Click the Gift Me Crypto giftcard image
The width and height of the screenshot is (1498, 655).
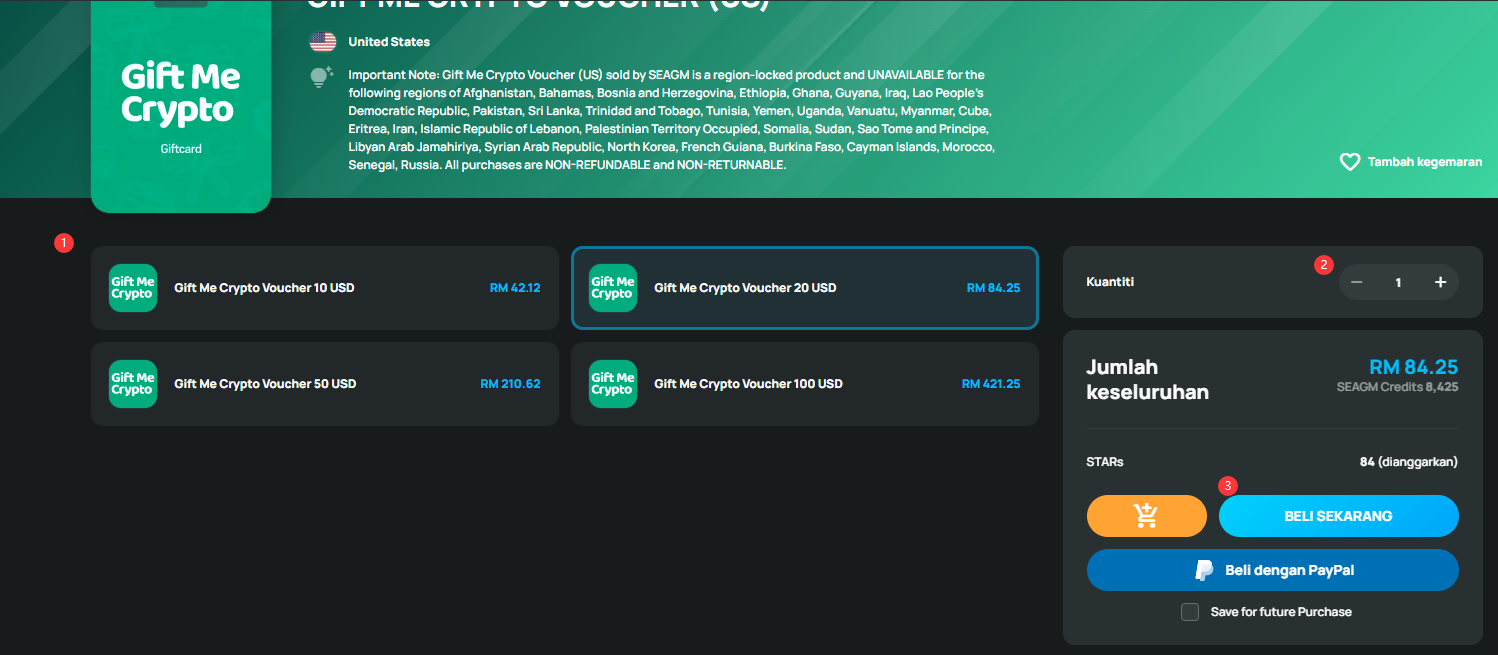click(181, 106)
